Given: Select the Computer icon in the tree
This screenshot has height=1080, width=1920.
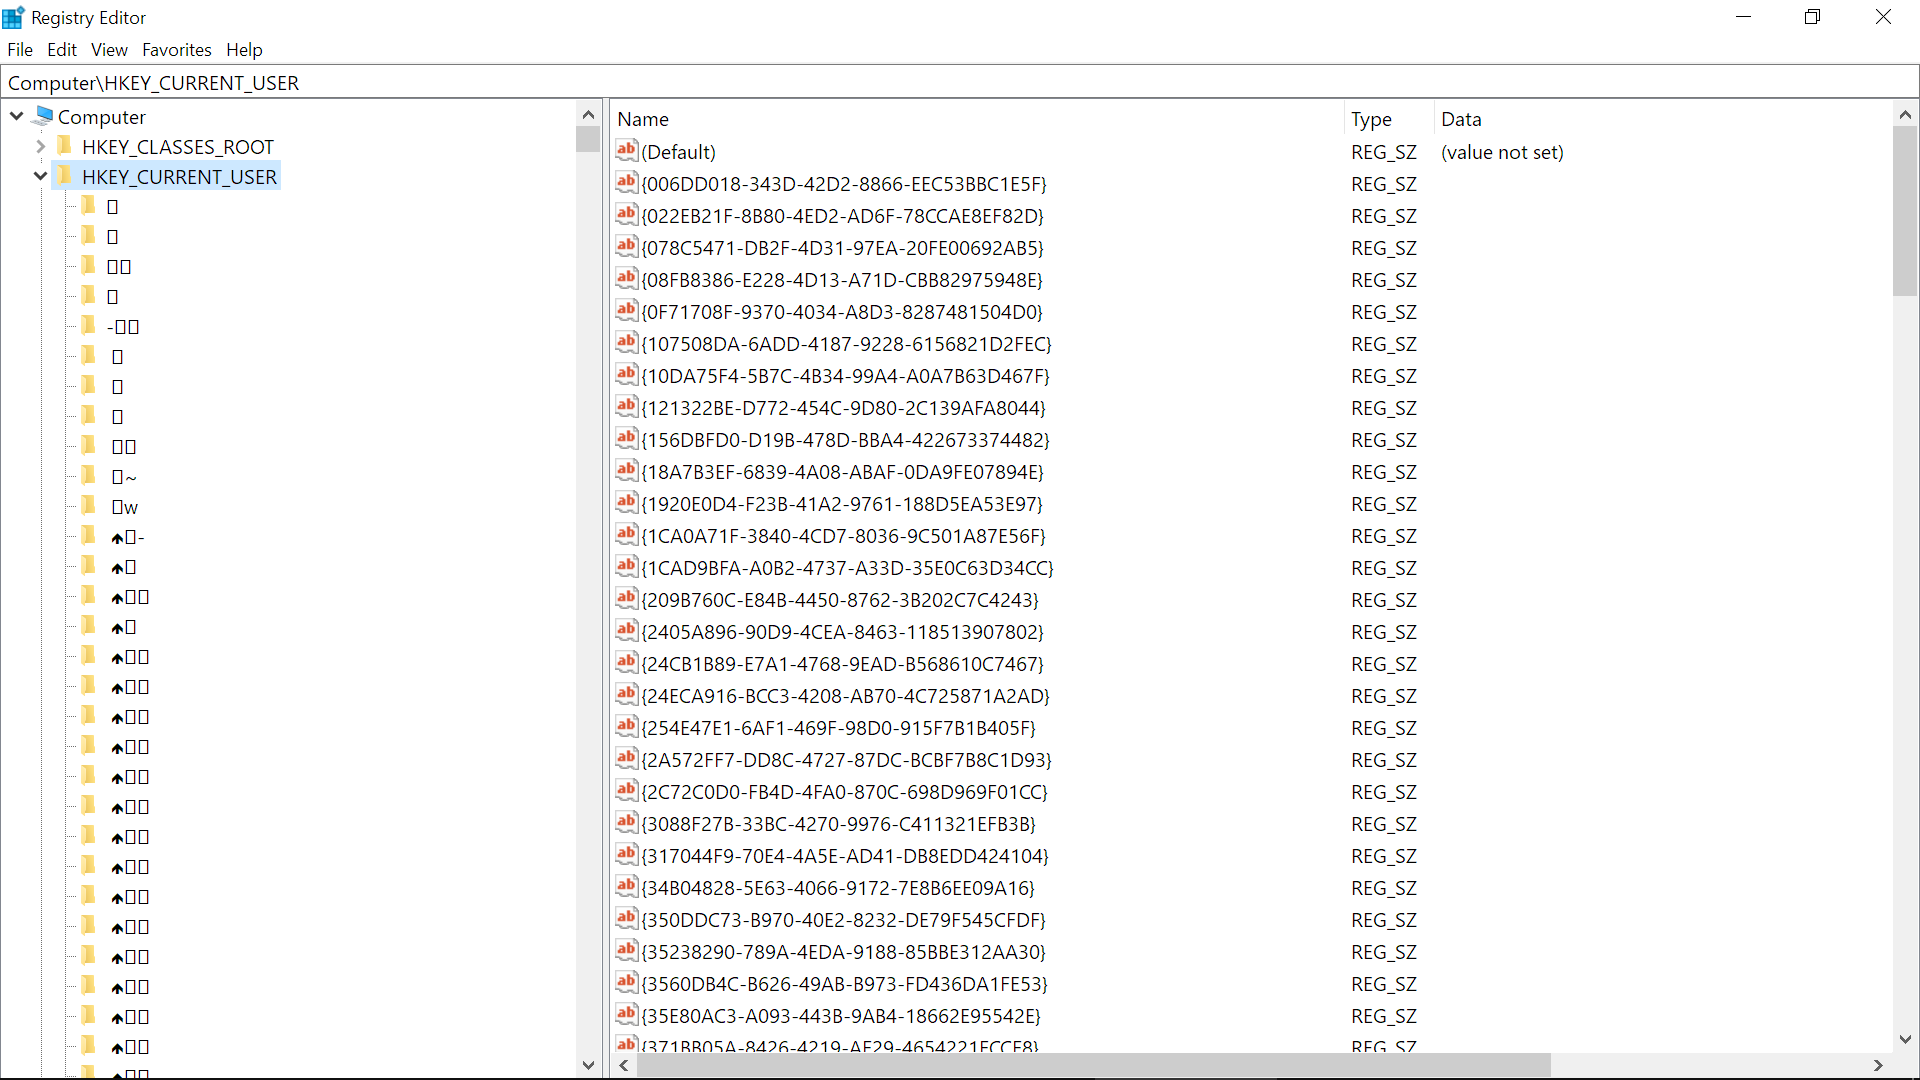Looking at the screenshot, I should [x=43, y=117].
